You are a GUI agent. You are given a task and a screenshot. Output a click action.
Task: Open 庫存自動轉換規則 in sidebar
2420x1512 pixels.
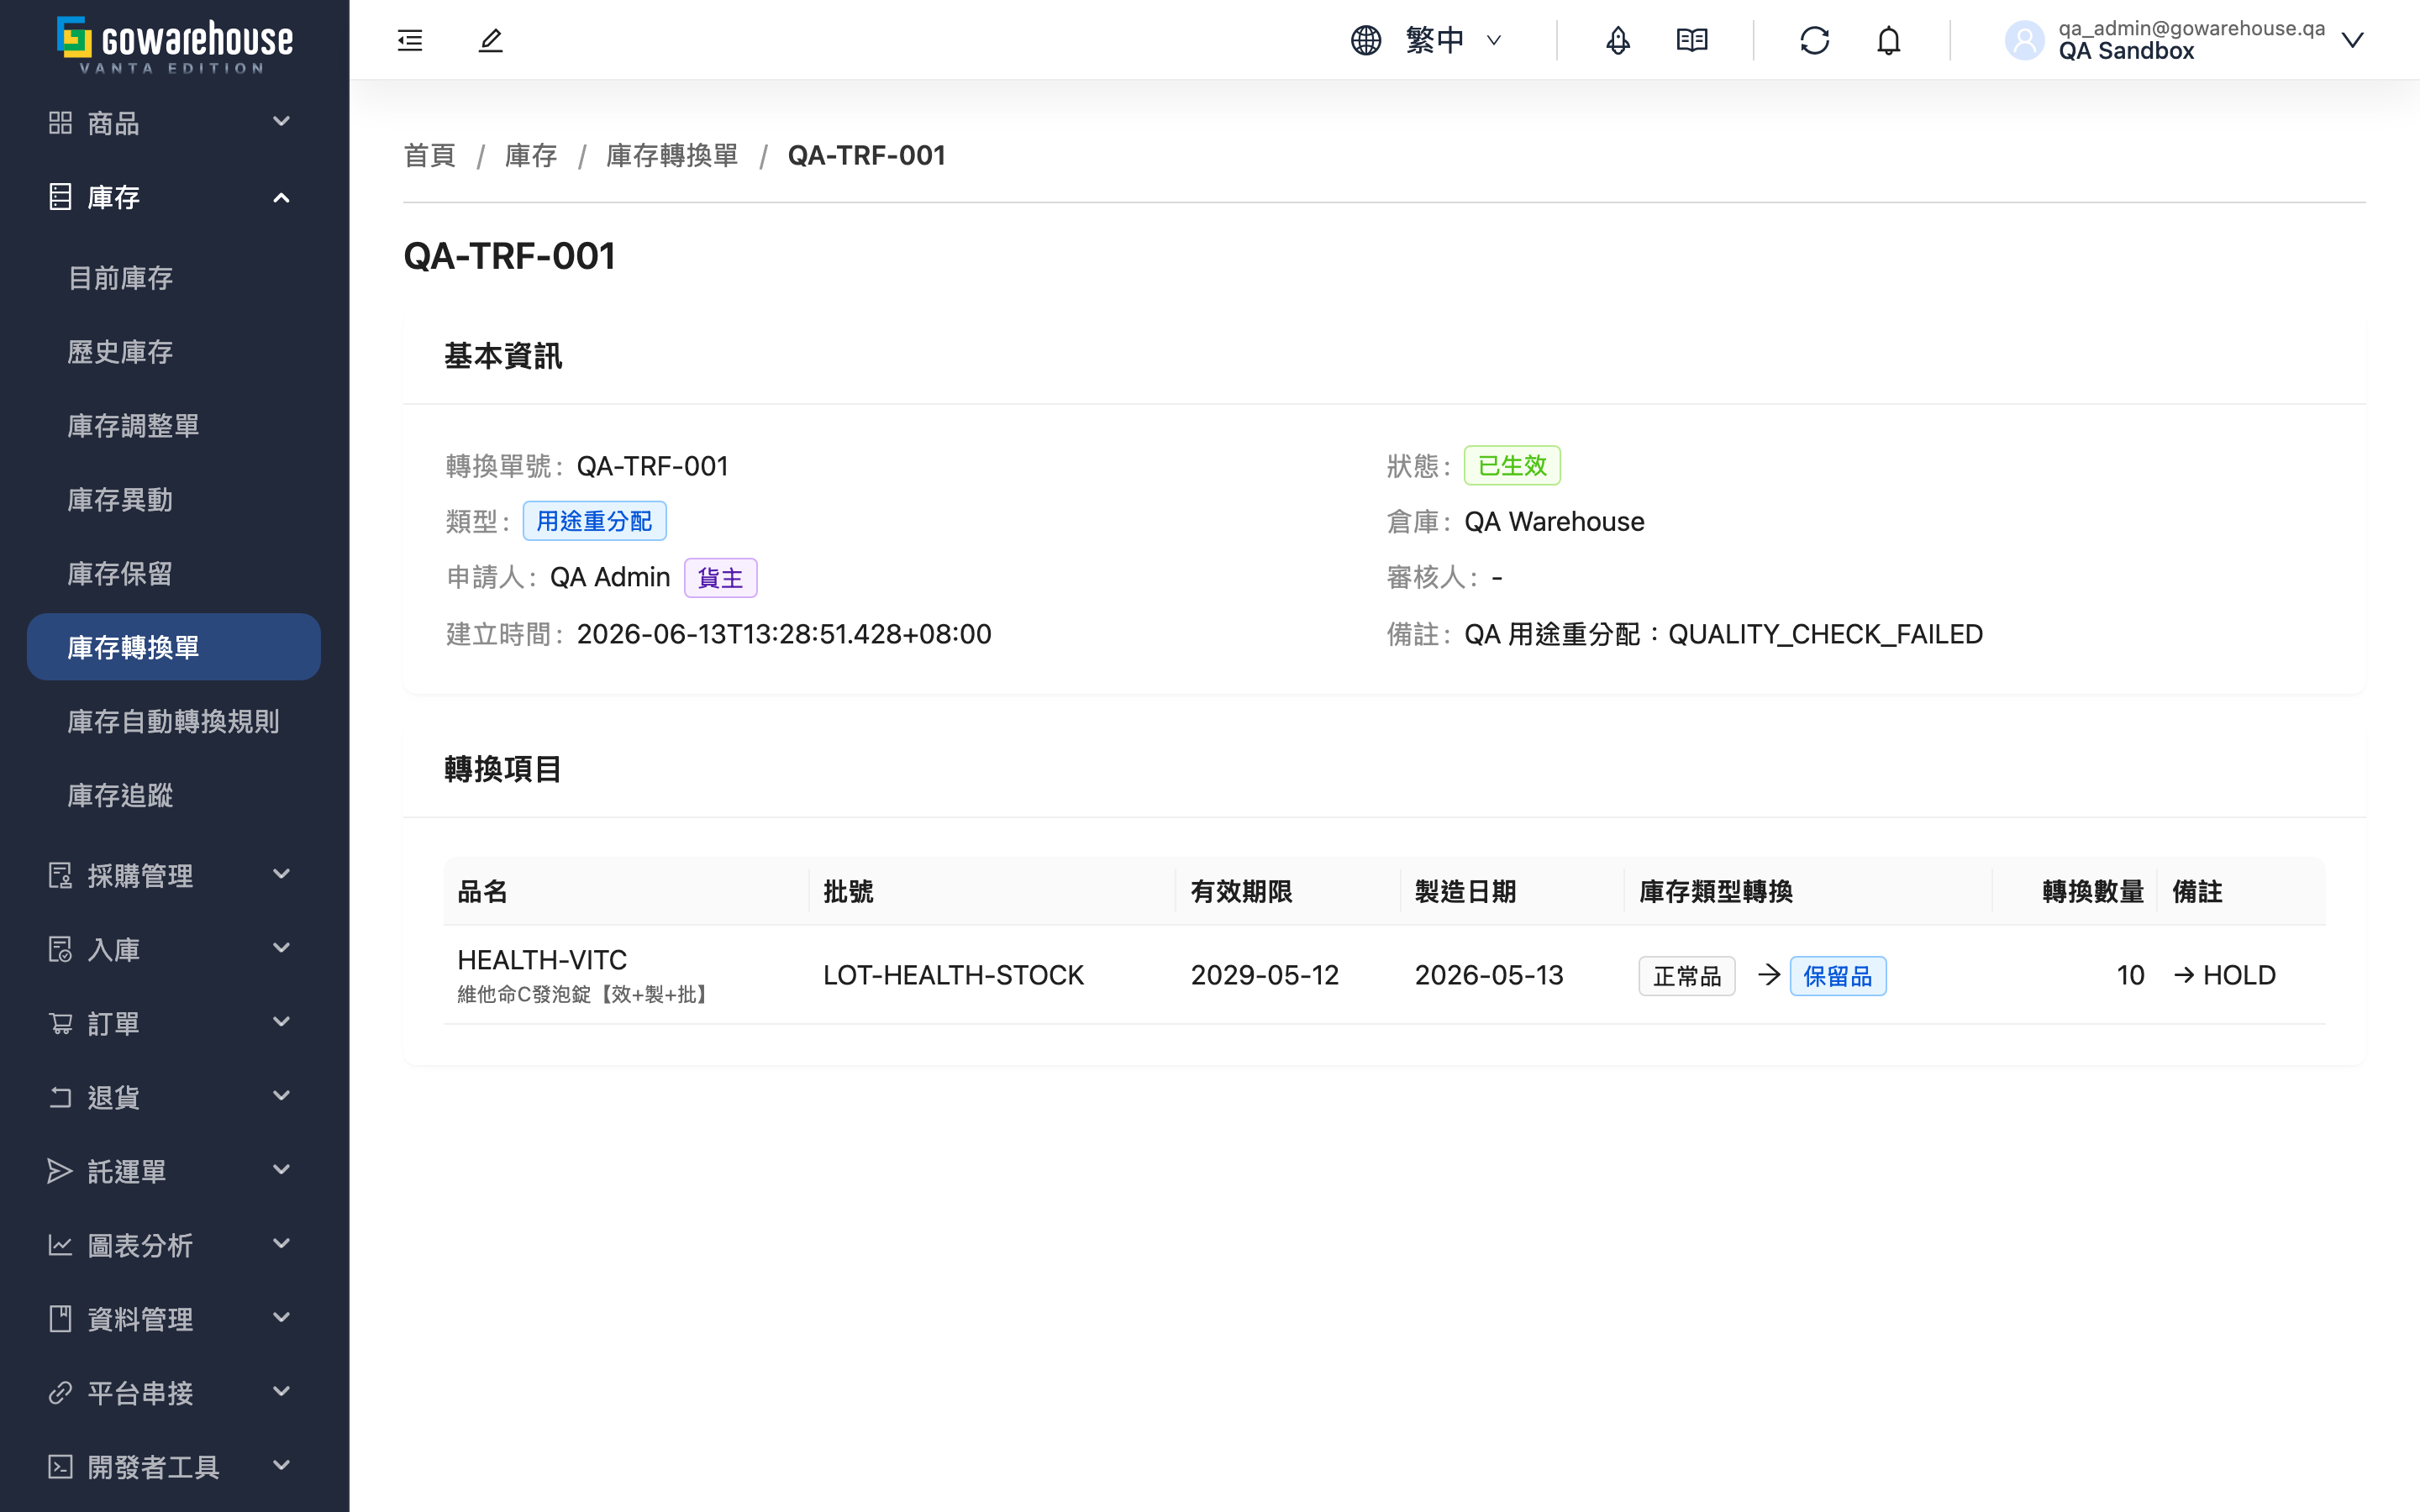click(174, 721)
